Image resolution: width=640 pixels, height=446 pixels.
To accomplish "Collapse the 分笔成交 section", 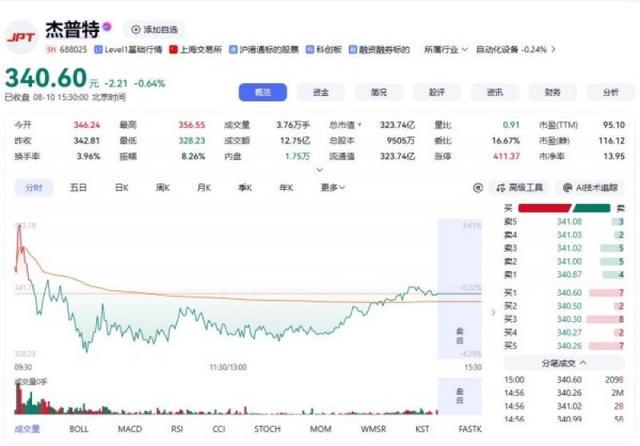I will [564, 363].
